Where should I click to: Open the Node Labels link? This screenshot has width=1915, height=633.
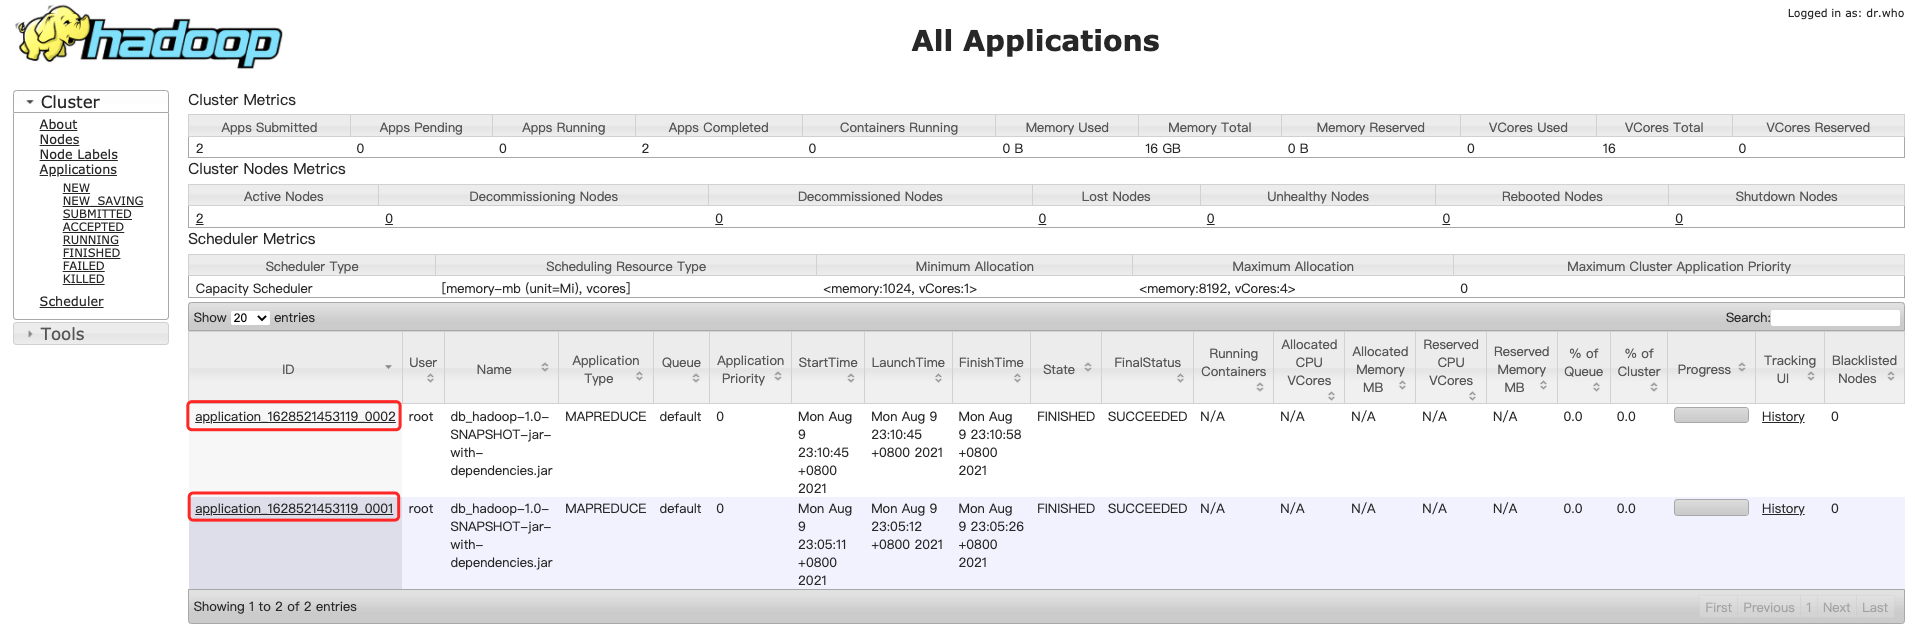tap(78, 155)
